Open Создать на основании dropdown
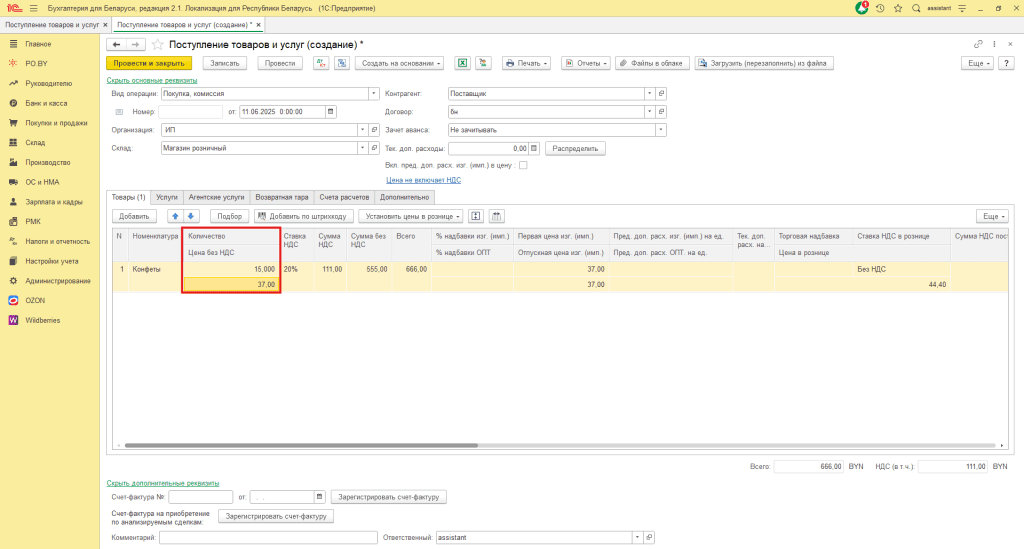The width and height of the screenshot is (1024, 549). click(401, 63)
